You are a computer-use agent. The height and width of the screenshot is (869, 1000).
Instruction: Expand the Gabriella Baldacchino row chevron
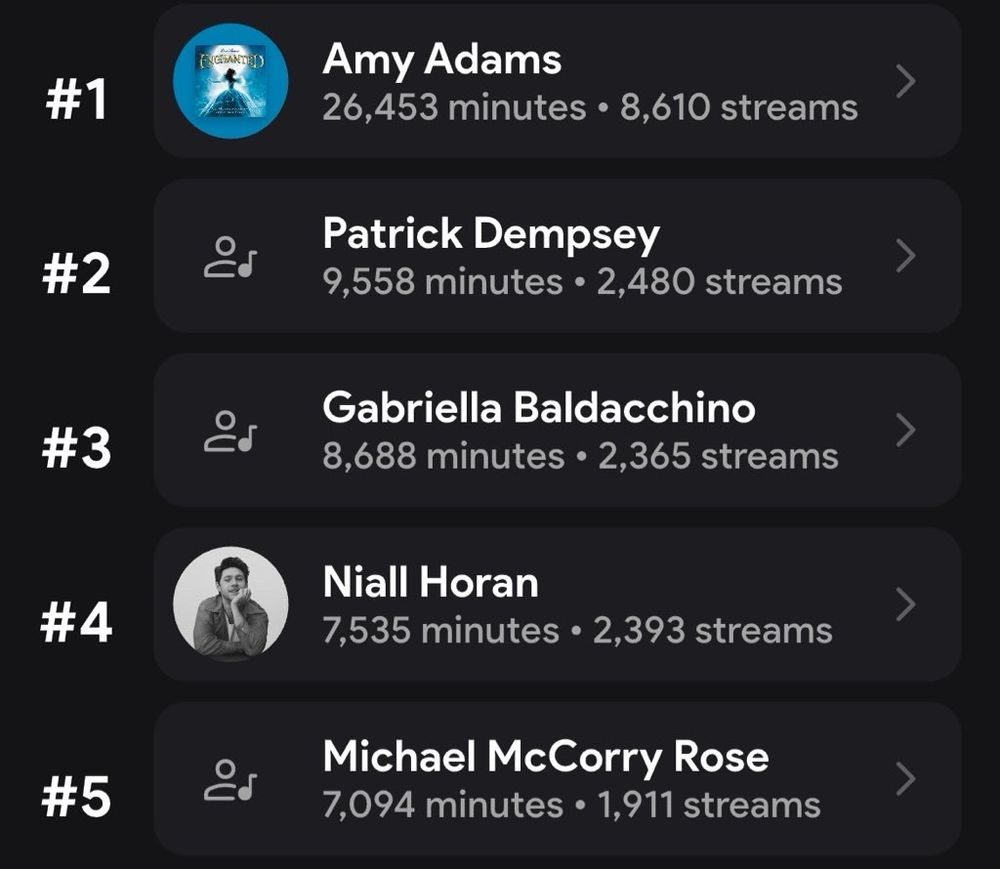click(906, 430)
